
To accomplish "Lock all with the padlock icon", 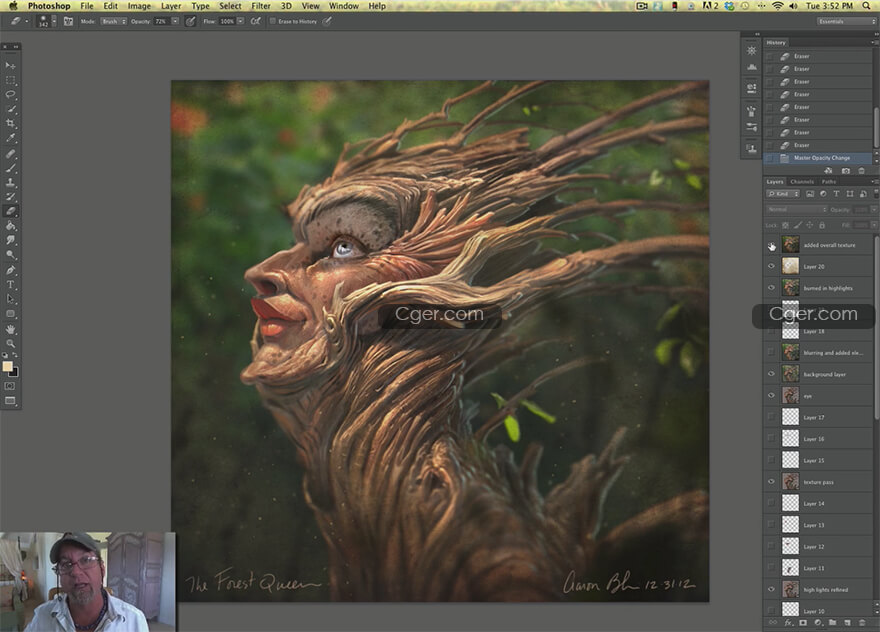I will (822, 225).
